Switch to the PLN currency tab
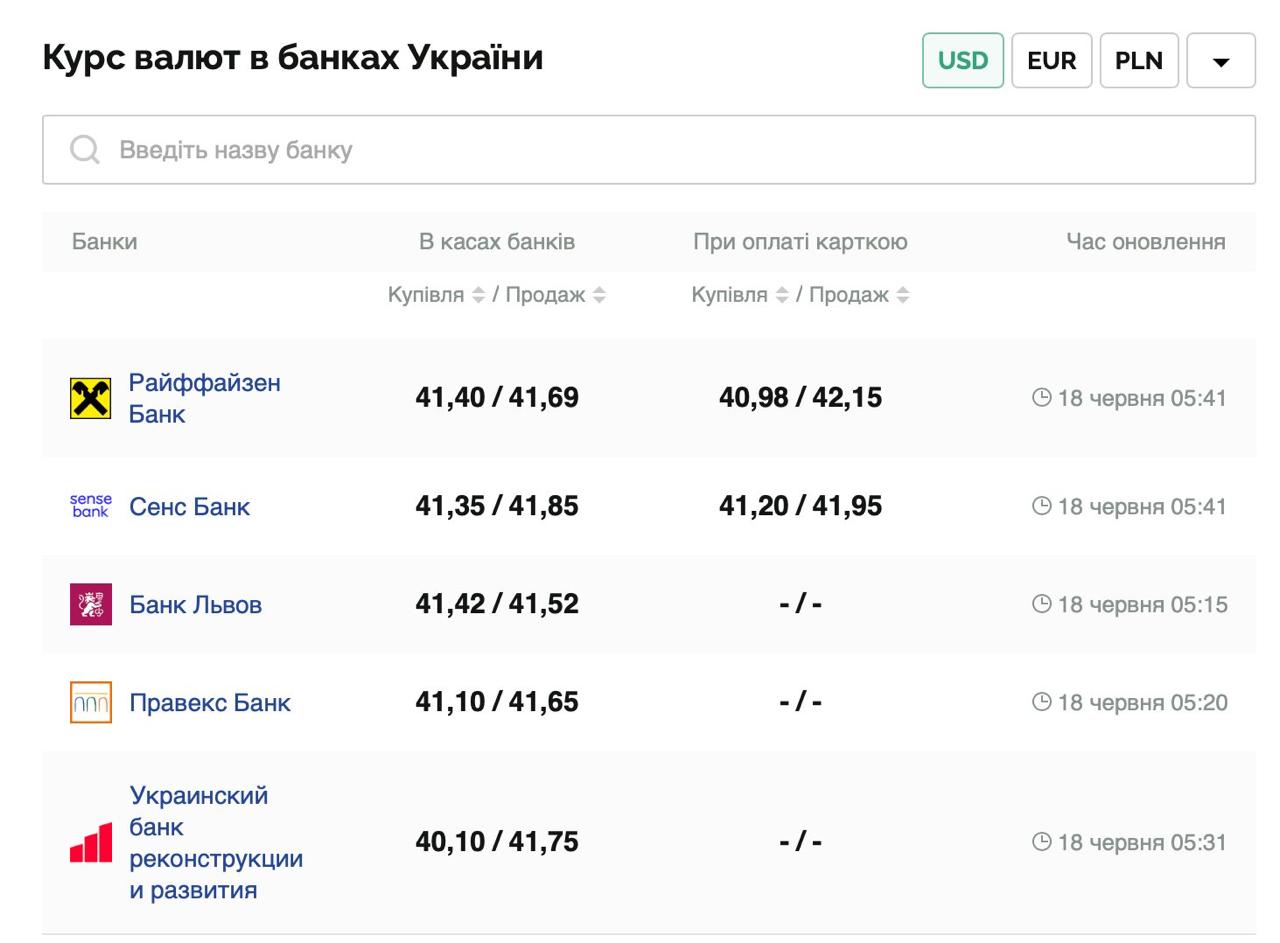The image size is (1280, 943). pos(1139,61)
